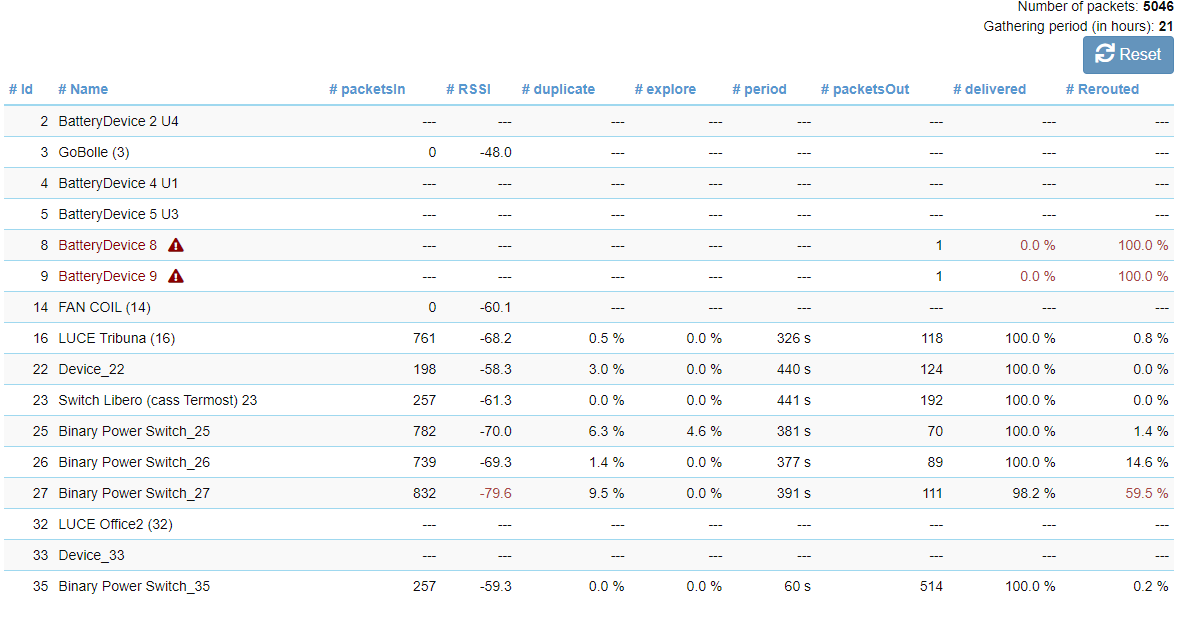This screenshot has height=627, width=1191.
Task: Sort by RSSI column header
Action: tap(468, 89)
